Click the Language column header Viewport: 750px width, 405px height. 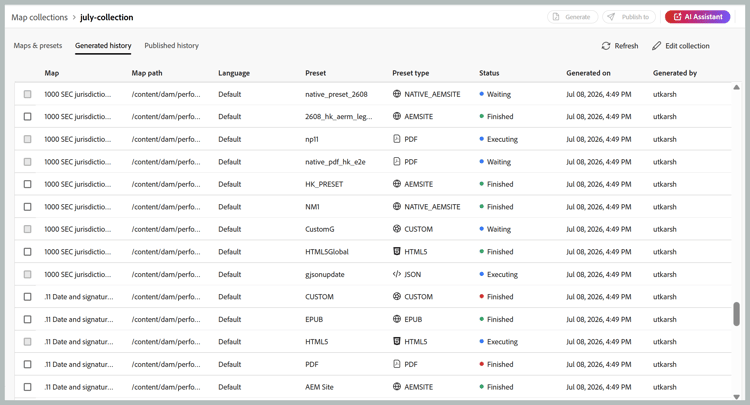click(x=234, y=73)
